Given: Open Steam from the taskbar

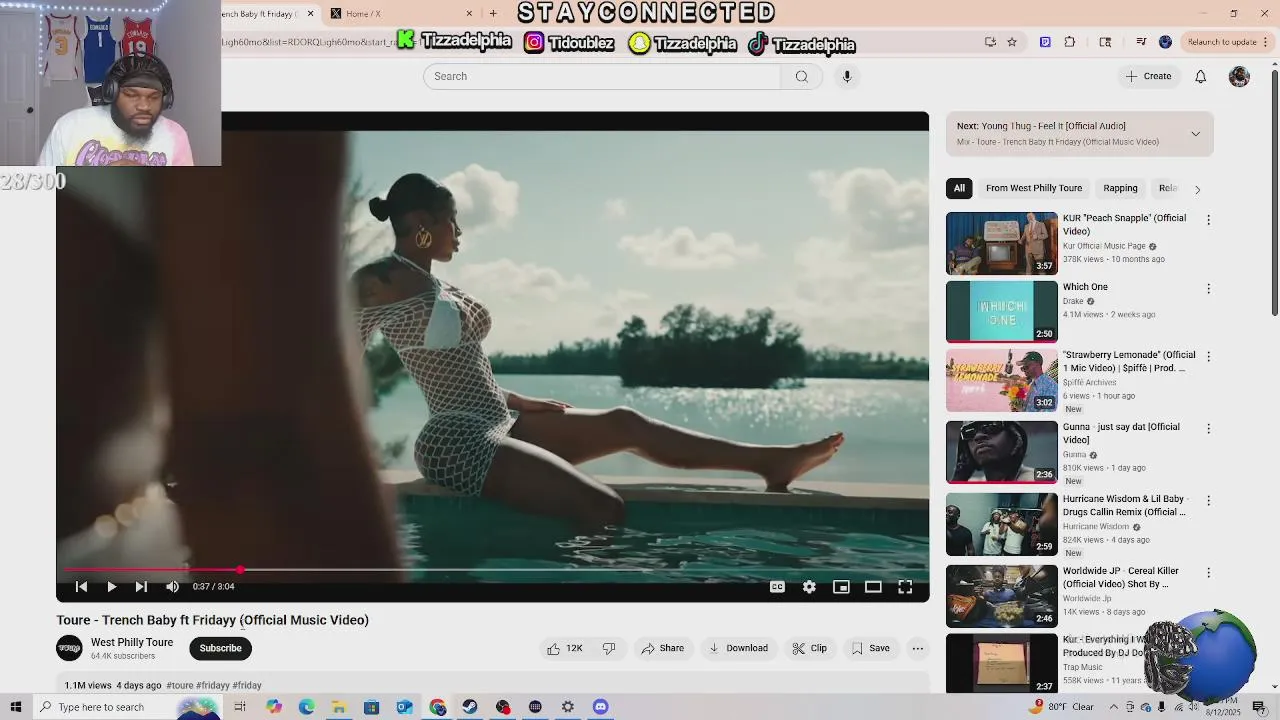Looking at the screenshot, I should [469, 707].
